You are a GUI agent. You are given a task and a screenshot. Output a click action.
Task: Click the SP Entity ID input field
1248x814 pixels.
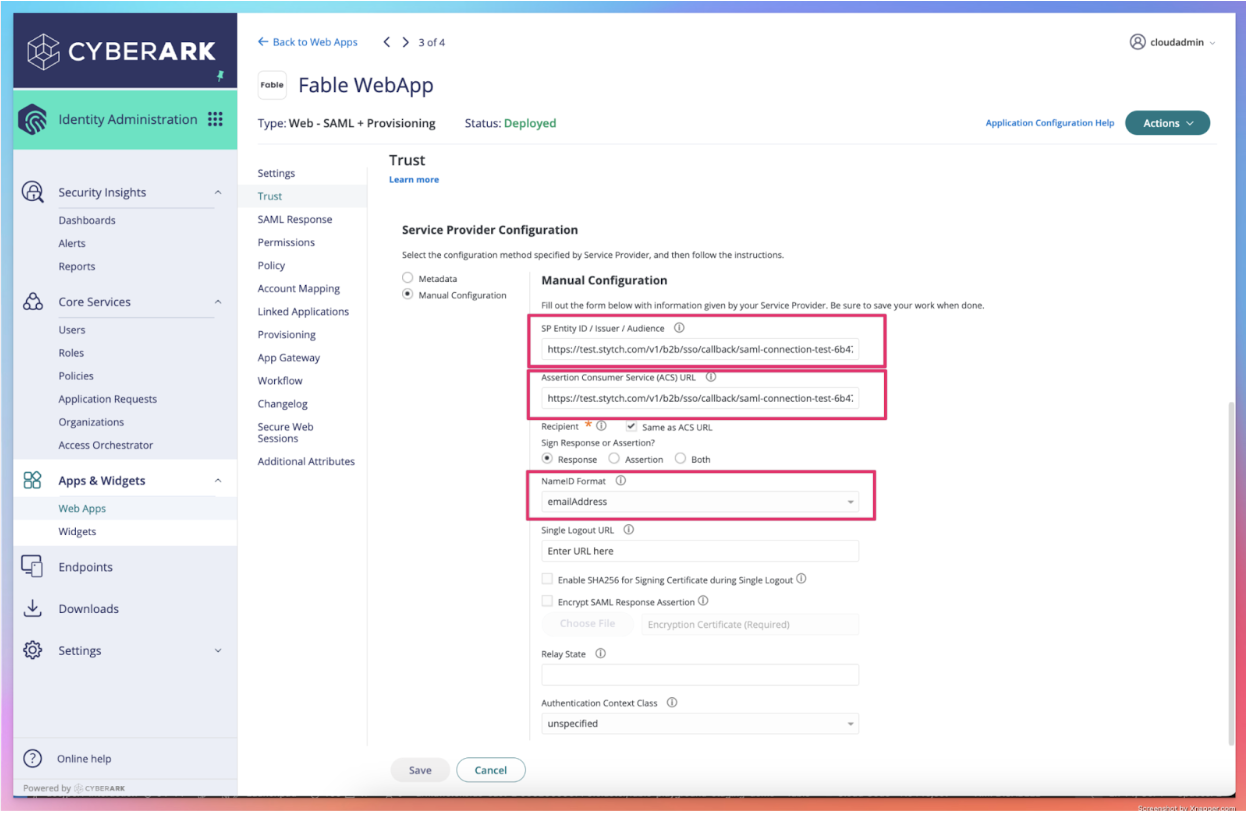[700, 351]
